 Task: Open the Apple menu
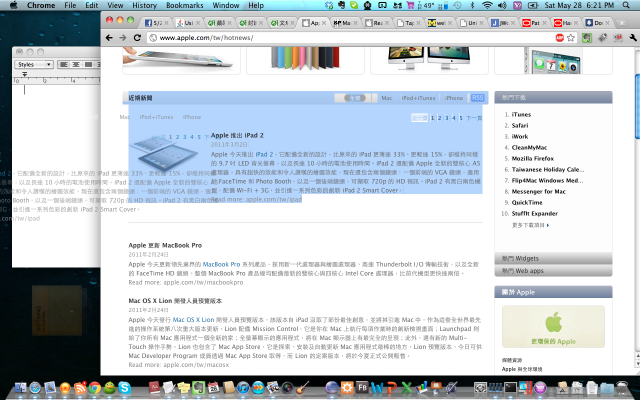pos(13,5)
